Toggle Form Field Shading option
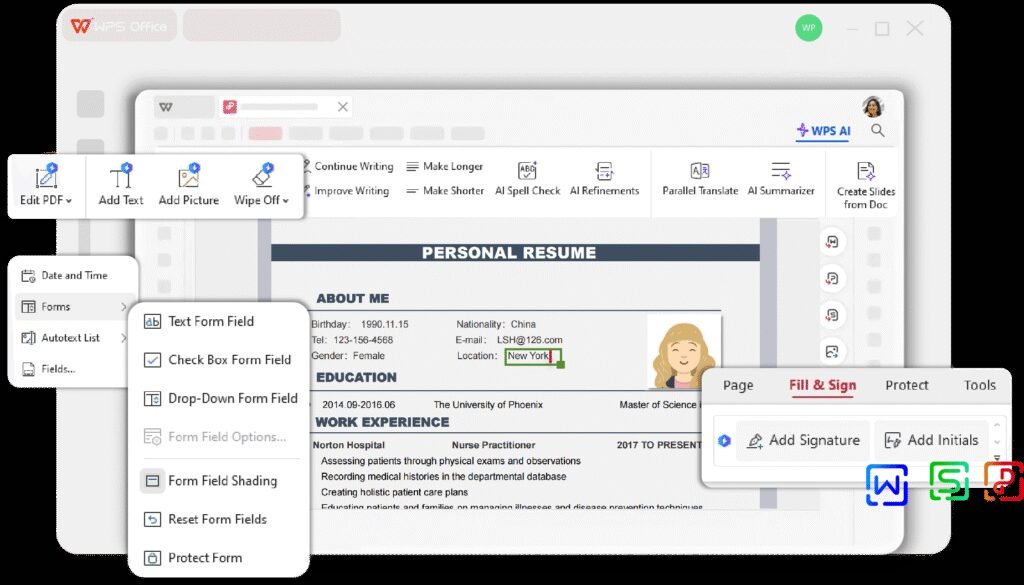 point(211,481)
